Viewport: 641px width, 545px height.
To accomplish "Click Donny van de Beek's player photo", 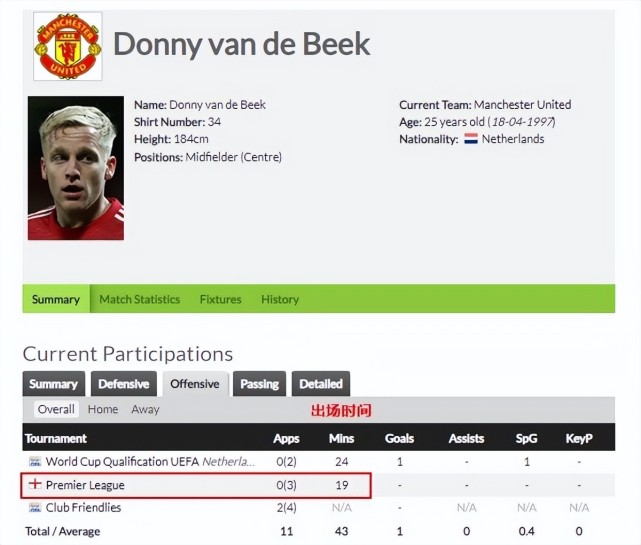I will coord(75,168).
